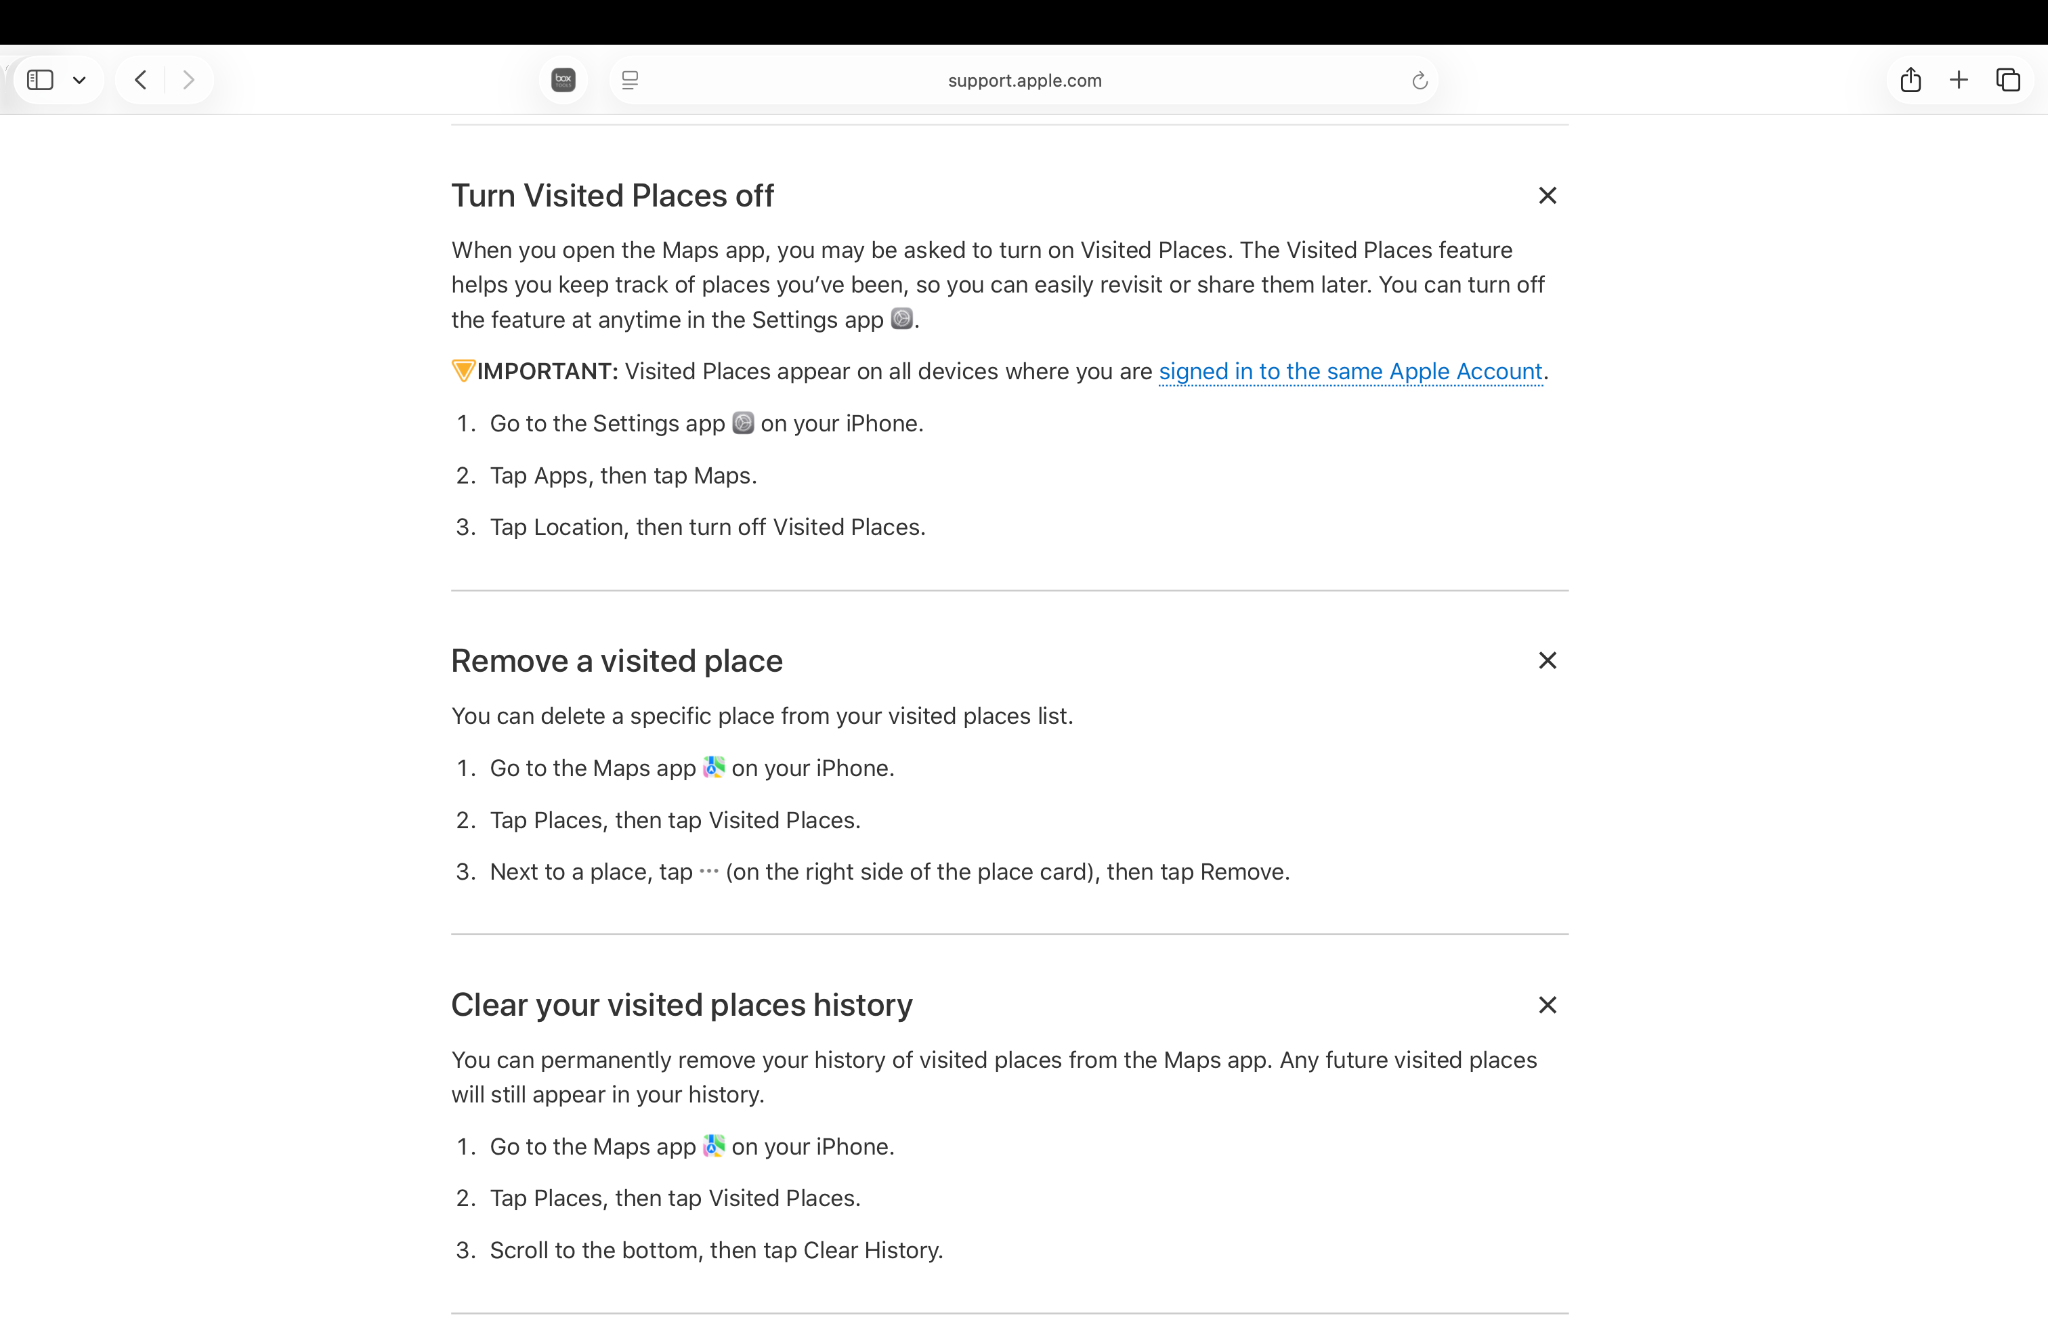The height and width of the screenshot is (1330, 2048).
Task: Go back to the previous page
Action: coord(141,80)
